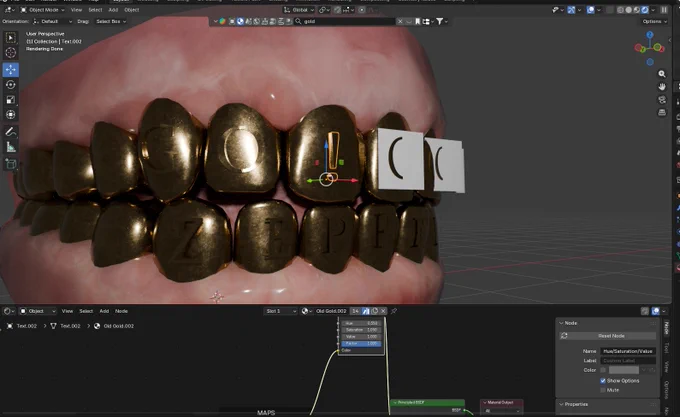This screenshot has height=417, width=680.
Task: Open the Drag Select Box dropdown
Action: pyautogui.click(x=111, y=21)
